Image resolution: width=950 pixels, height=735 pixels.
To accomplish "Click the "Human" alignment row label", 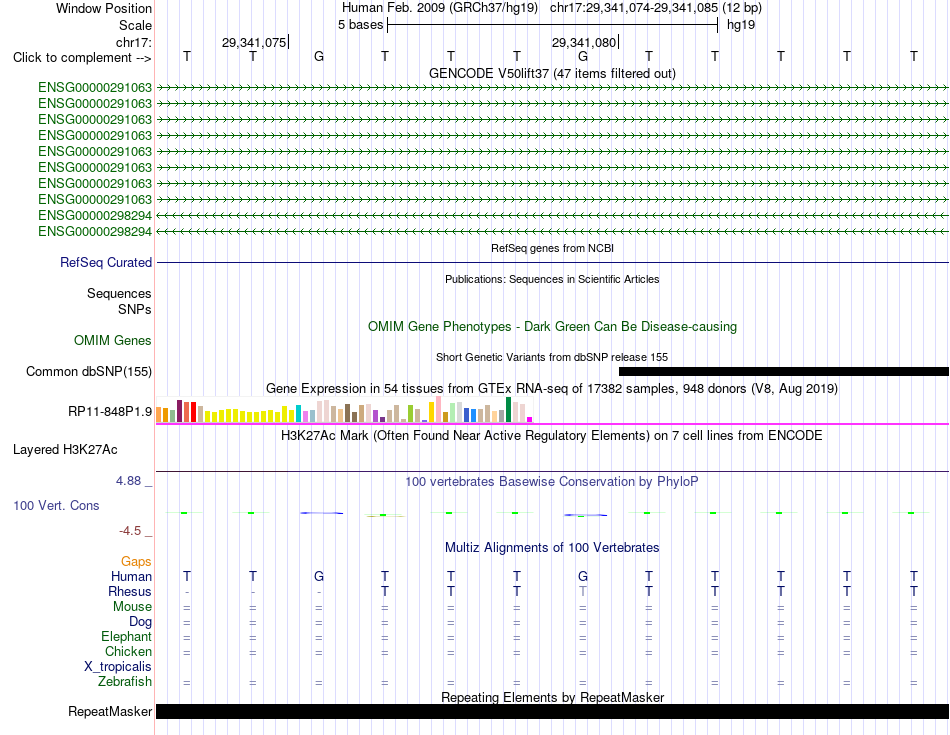I will pyautogui.click(x=131, y=576).
